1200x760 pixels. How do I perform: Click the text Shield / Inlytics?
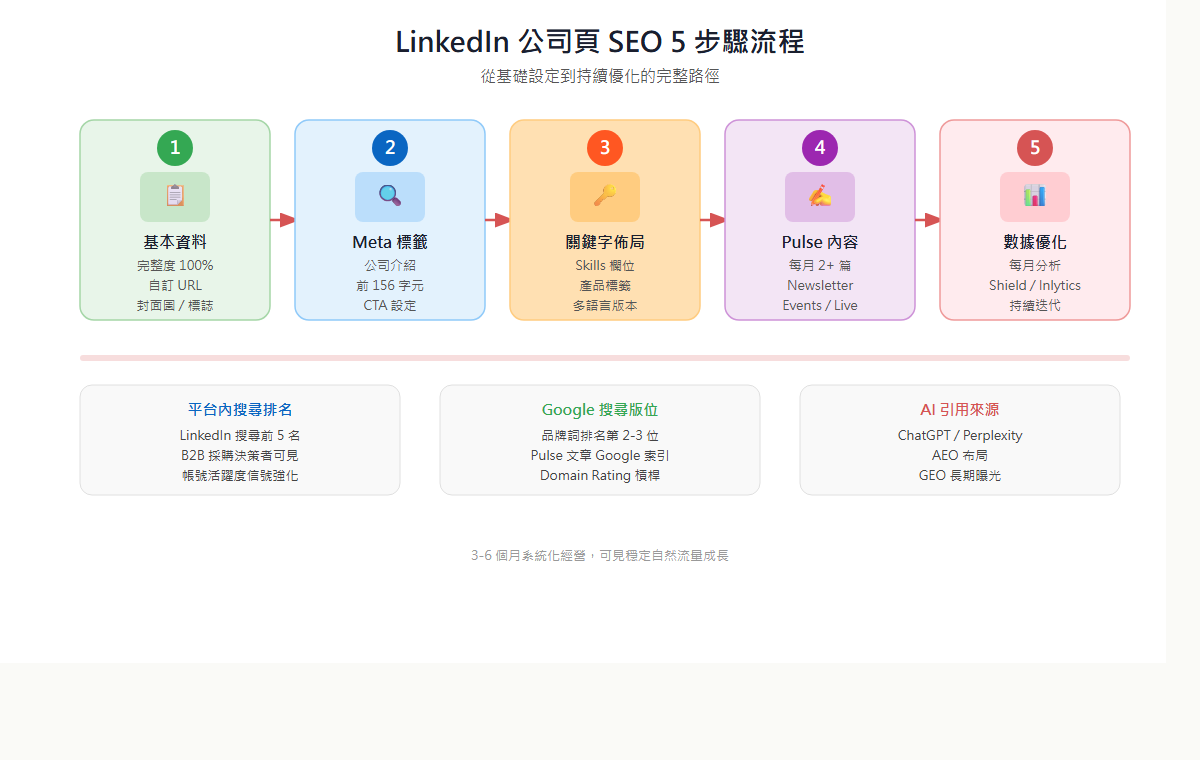[x=1035, y=285]
